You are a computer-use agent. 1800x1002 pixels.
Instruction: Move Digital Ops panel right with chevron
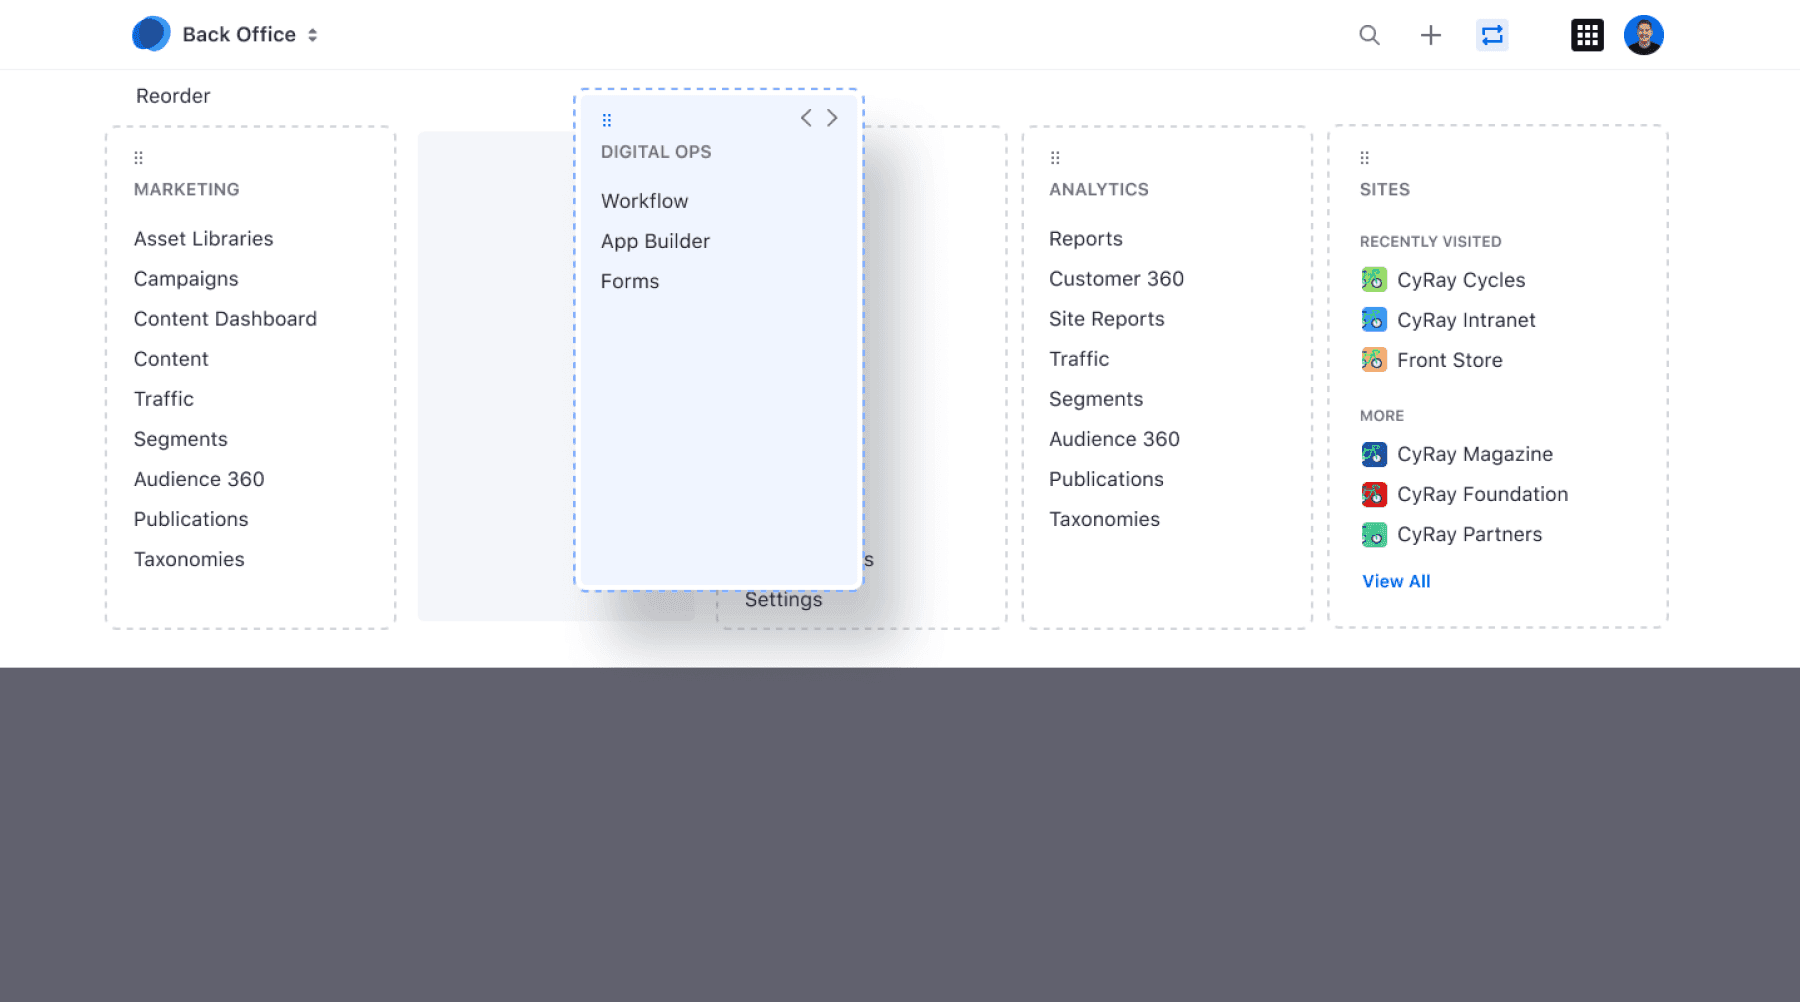[832, 118]
